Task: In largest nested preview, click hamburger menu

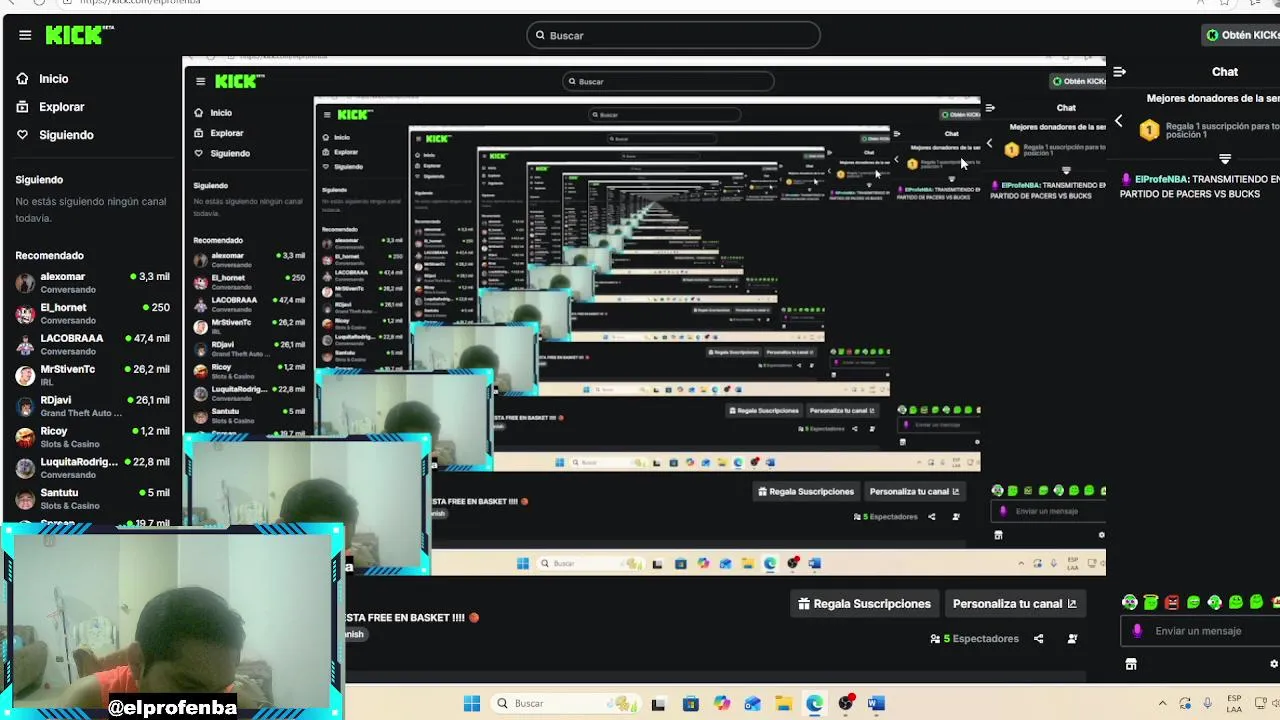Action: pos(201,82)
